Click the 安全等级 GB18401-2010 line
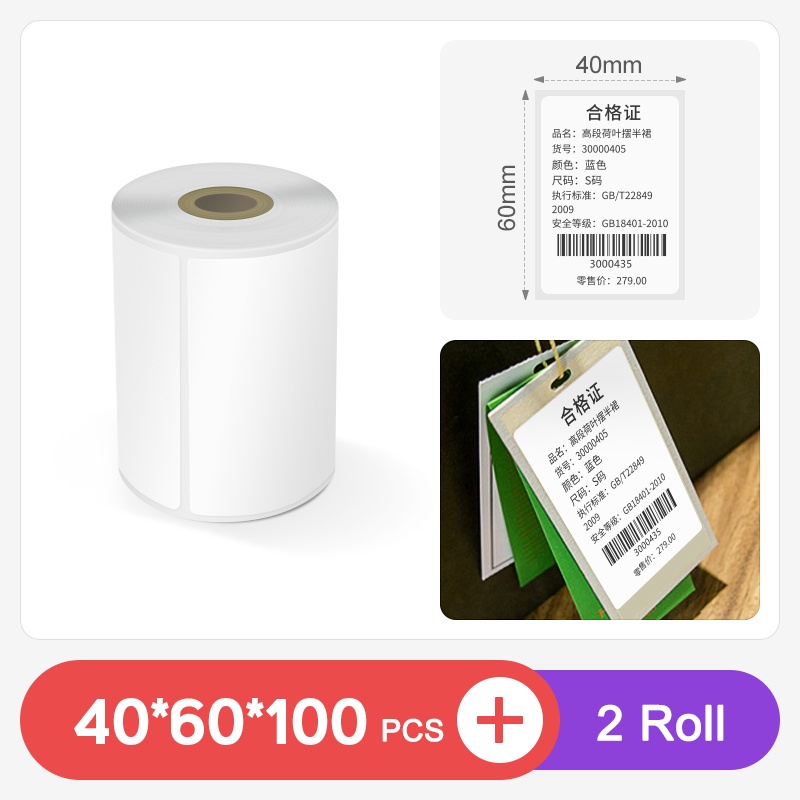 [610, 223]
